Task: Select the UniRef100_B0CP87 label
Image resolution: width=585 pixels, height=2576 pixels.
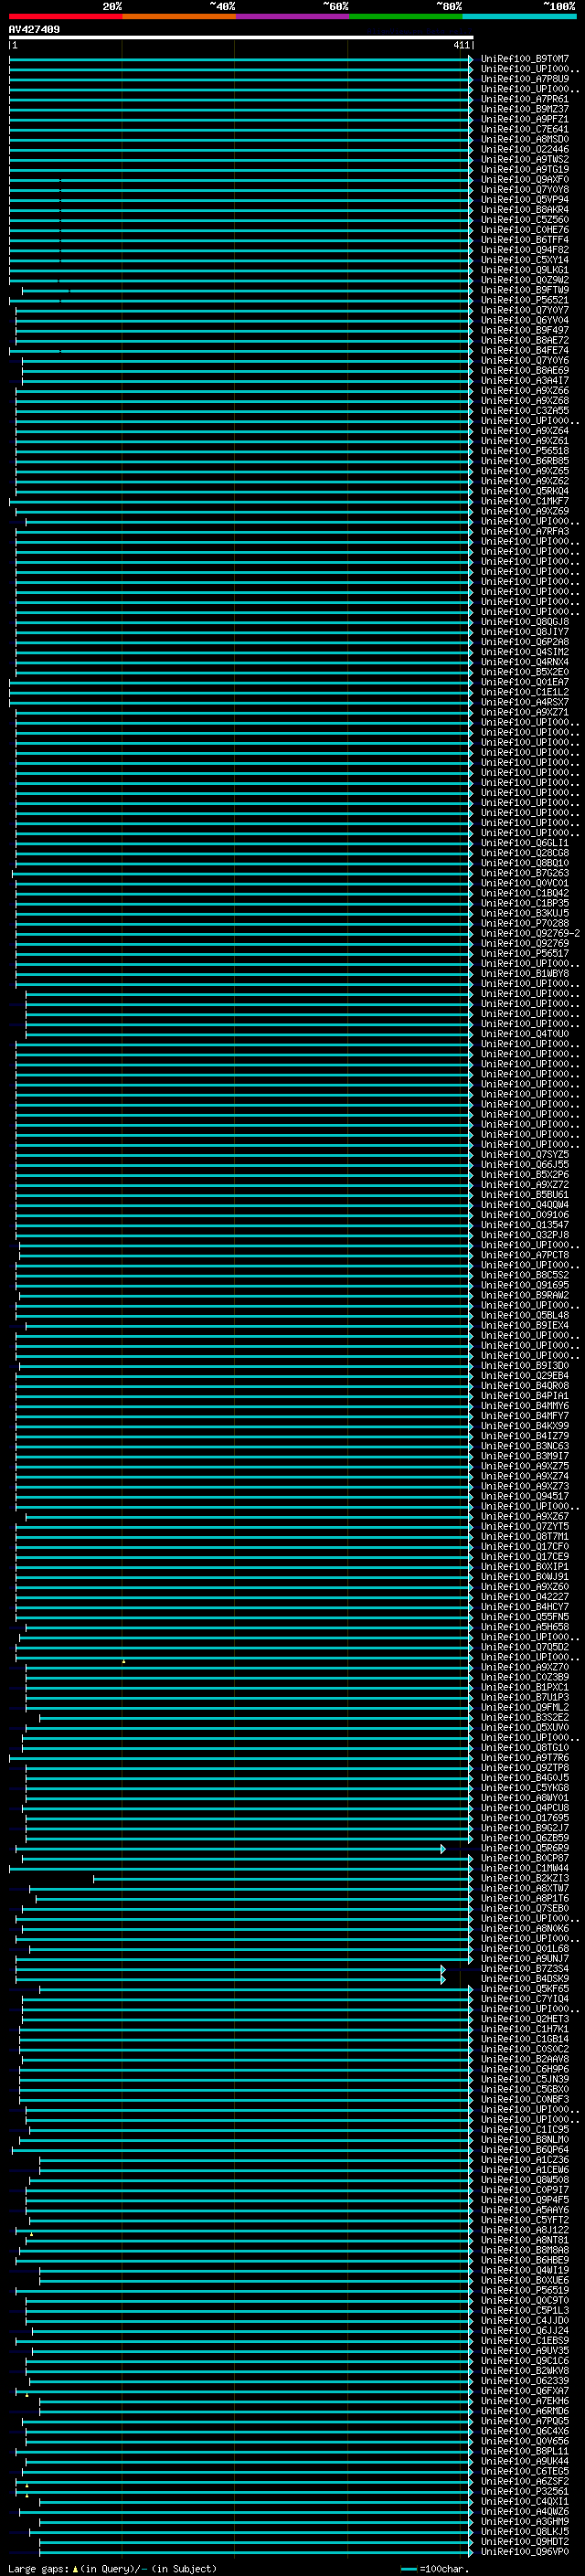Action: 525,1858
